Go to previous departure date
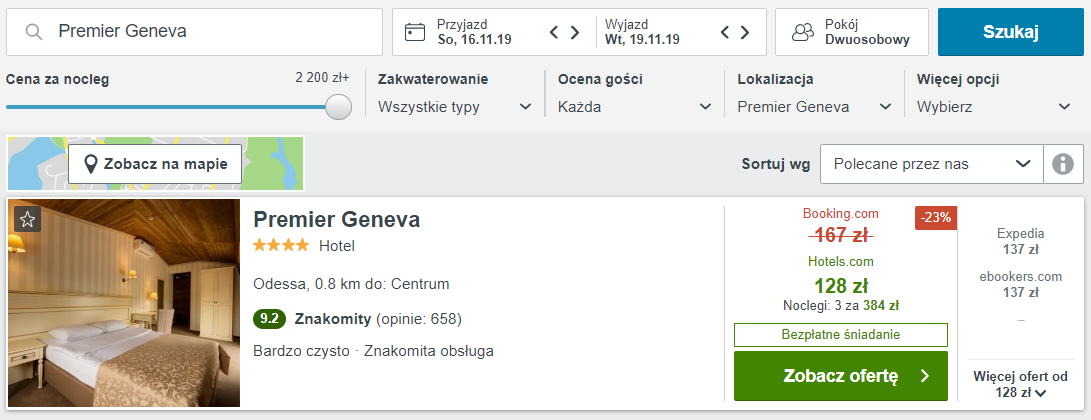 (x=725, y=32)
